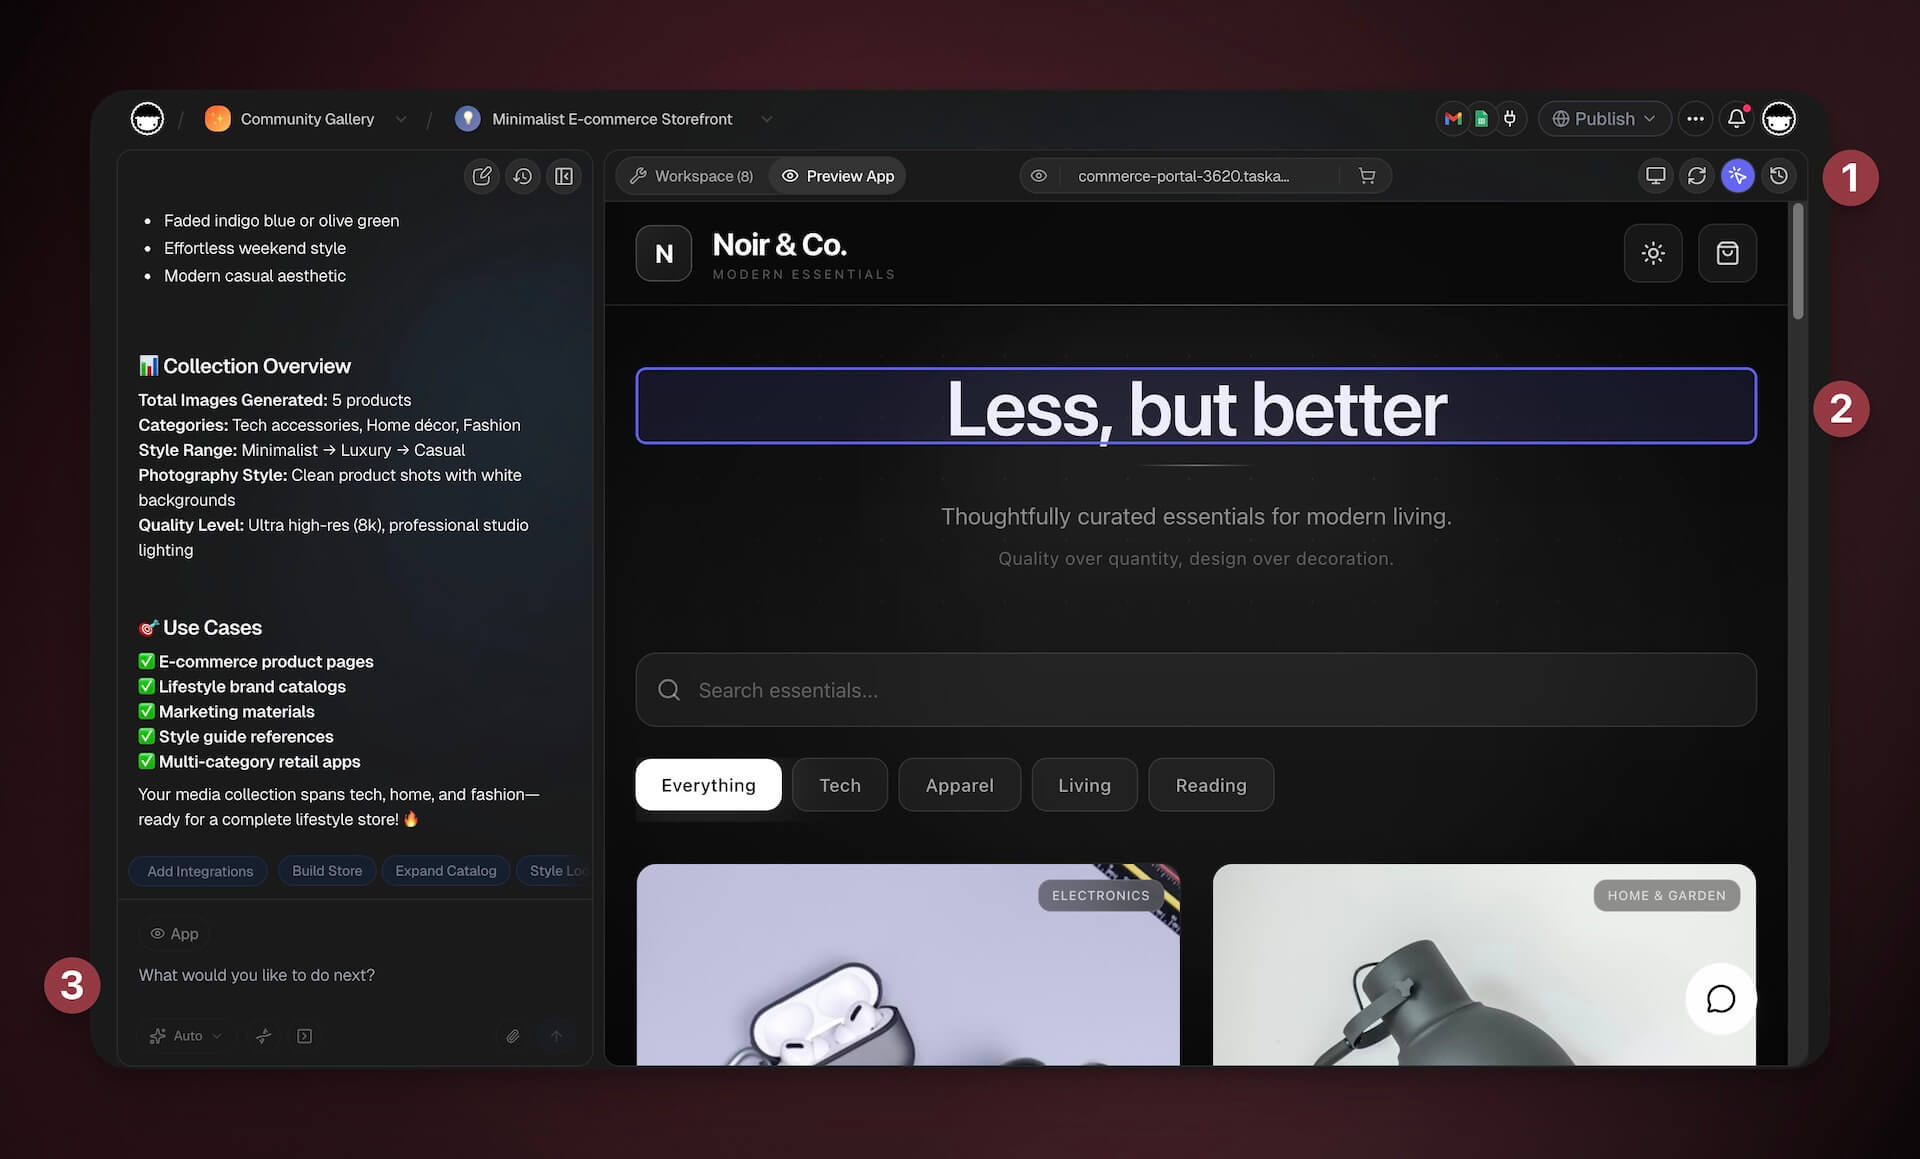This screenshot has height=1159, width=1920.
Task: Open chat history clock icon
Action: click(523, 176)
